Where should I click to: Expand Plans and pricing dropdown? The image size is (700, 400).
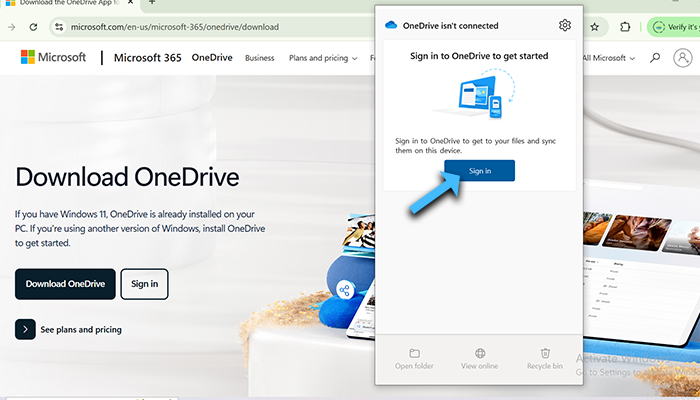(x=323, y=58)
